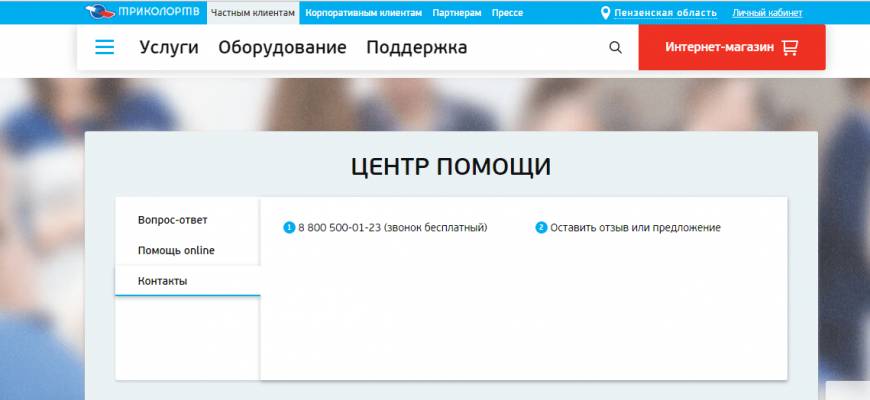Open the Партнерам section
This screenshot has height=400, width=870.
pos(457,12)
